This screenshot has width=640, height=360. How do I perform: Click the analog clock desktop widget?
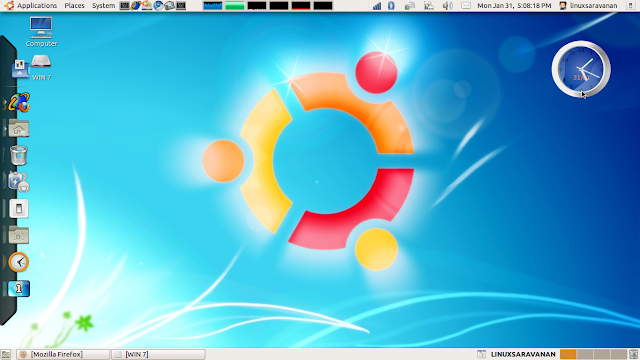coord(581,69)
